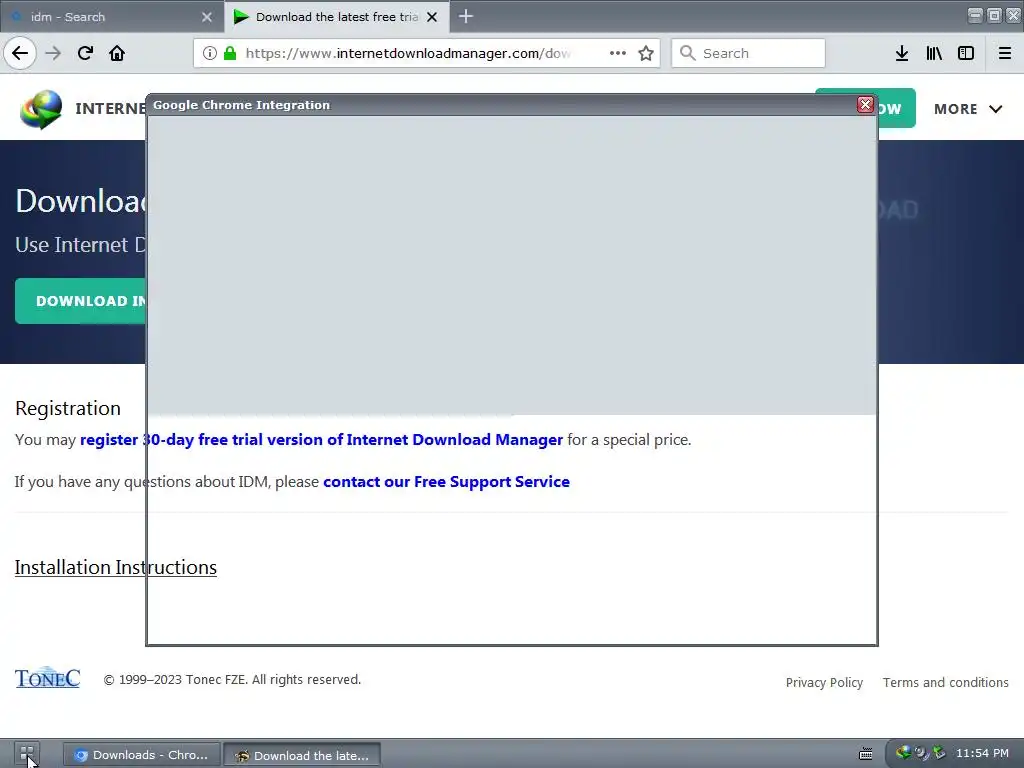The height and width of the screenshot is (768, 1024).
Task: Toggle the sidebar view icon
Action: 966,53
